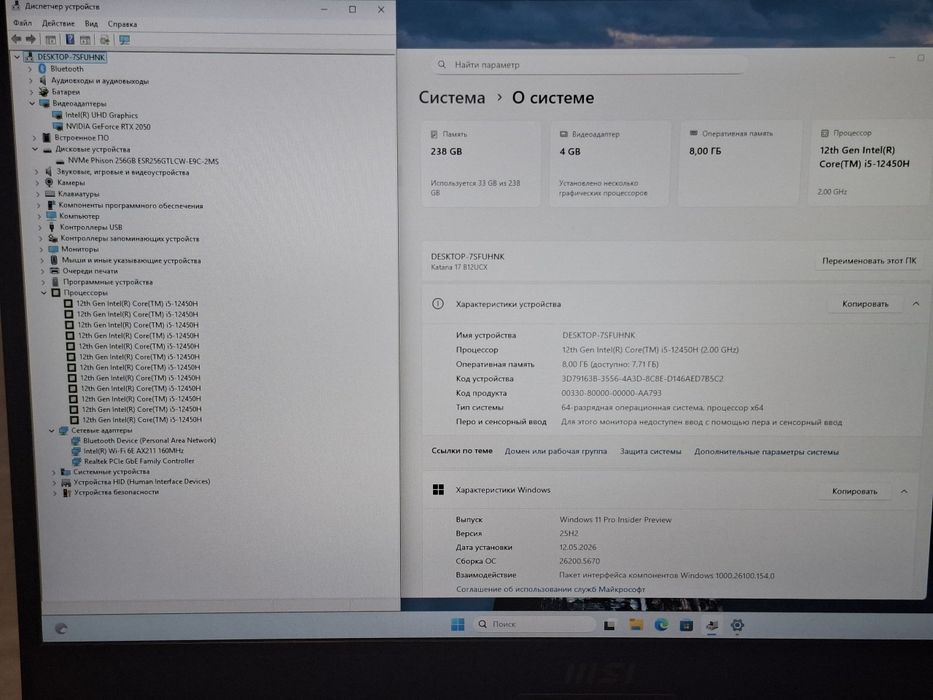The height and width of the screenshot is (700, 933).
Task: Click the Help icon in Device Manager toolbar
Action: tap(70, 39)
